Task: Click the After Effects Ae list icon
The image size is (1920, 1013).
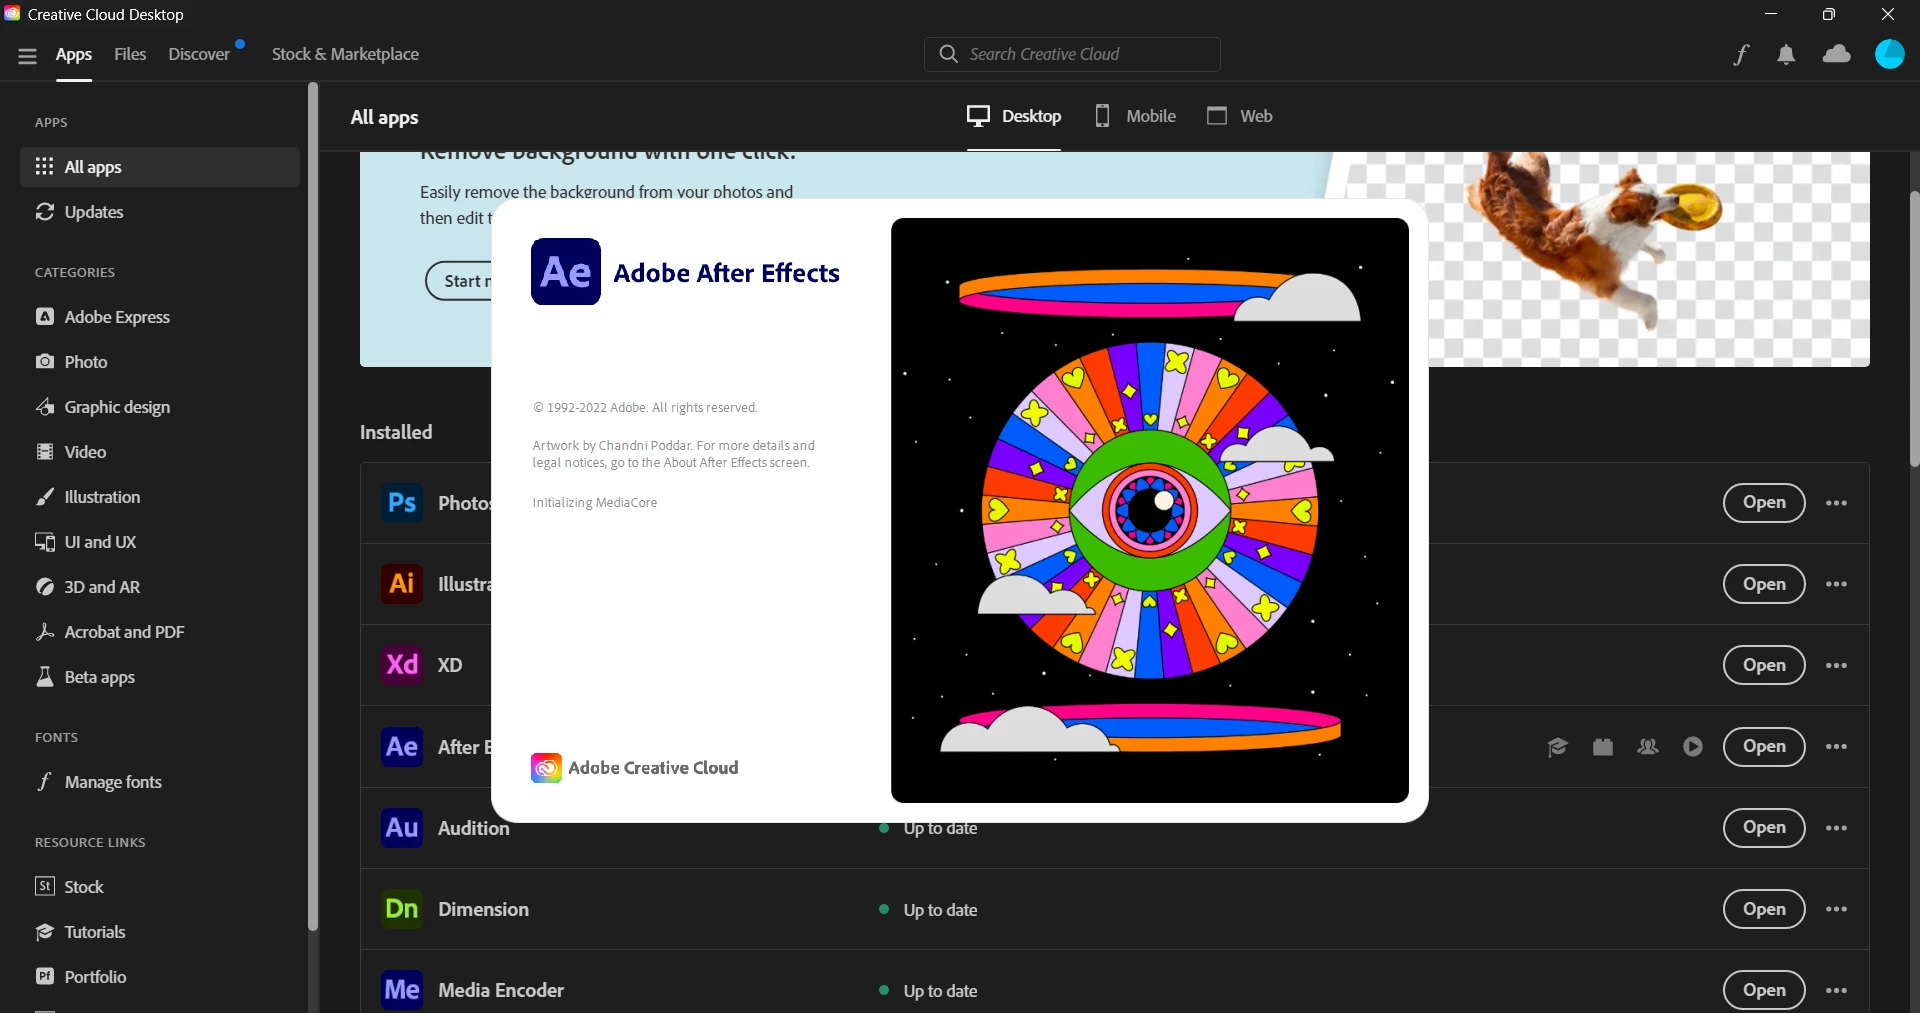Action: 402,747
